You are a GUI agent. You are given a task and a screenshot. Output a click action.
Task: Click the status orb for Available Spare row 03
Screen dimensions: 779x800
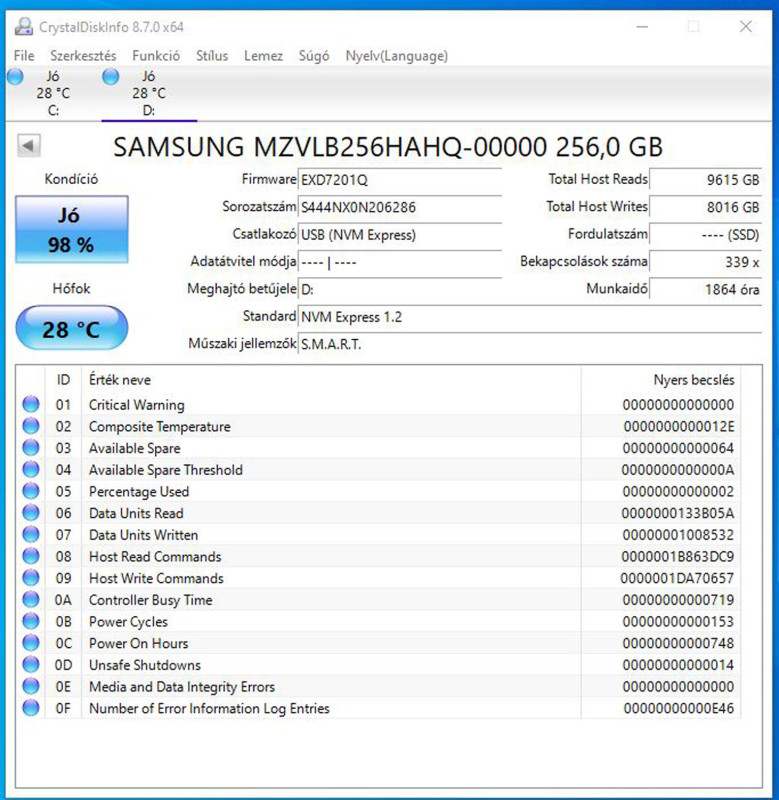coord(31,447)
